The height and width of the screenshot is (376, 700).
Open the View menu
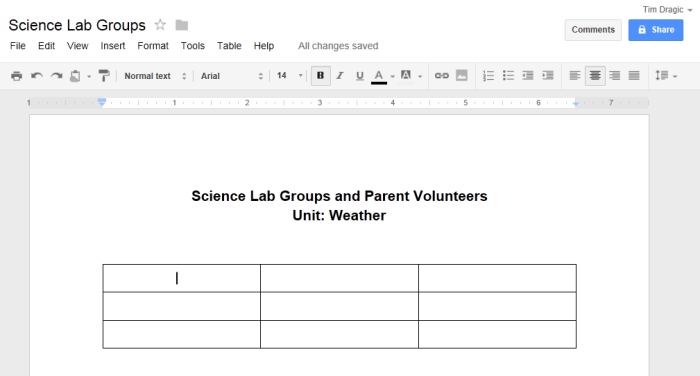click(78, 46)
